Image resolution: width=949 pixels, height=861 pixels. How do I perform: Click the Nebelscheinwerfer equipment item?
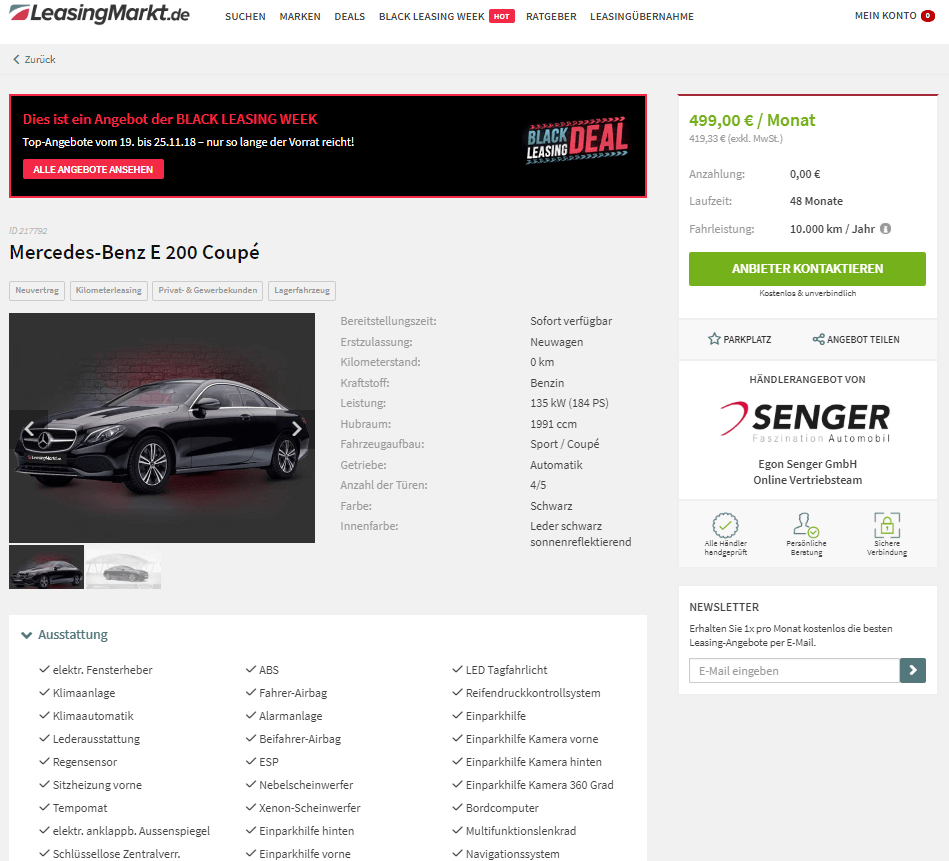point(306,785)
